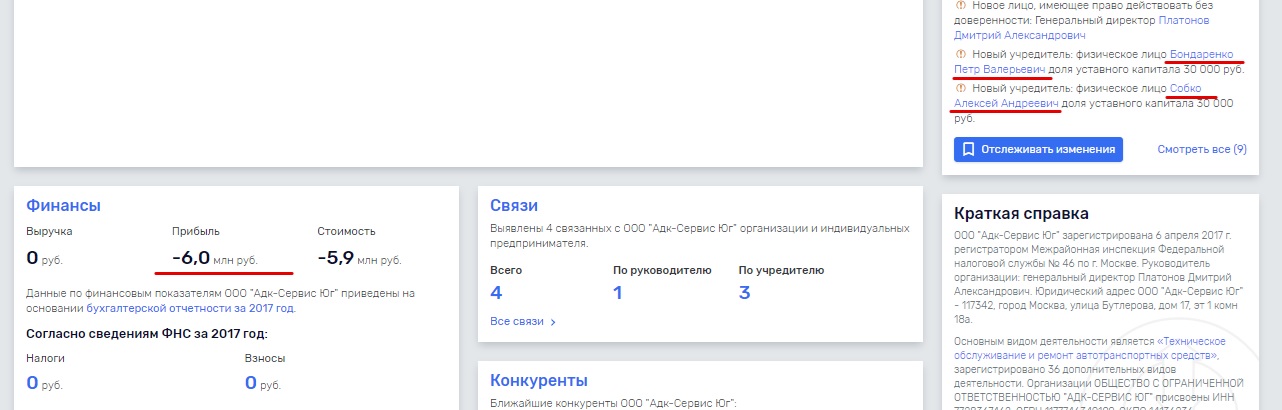Click the bookmark icon on Отслеживать изменения
1282x410 pixels.
click(x=968, y=150)
